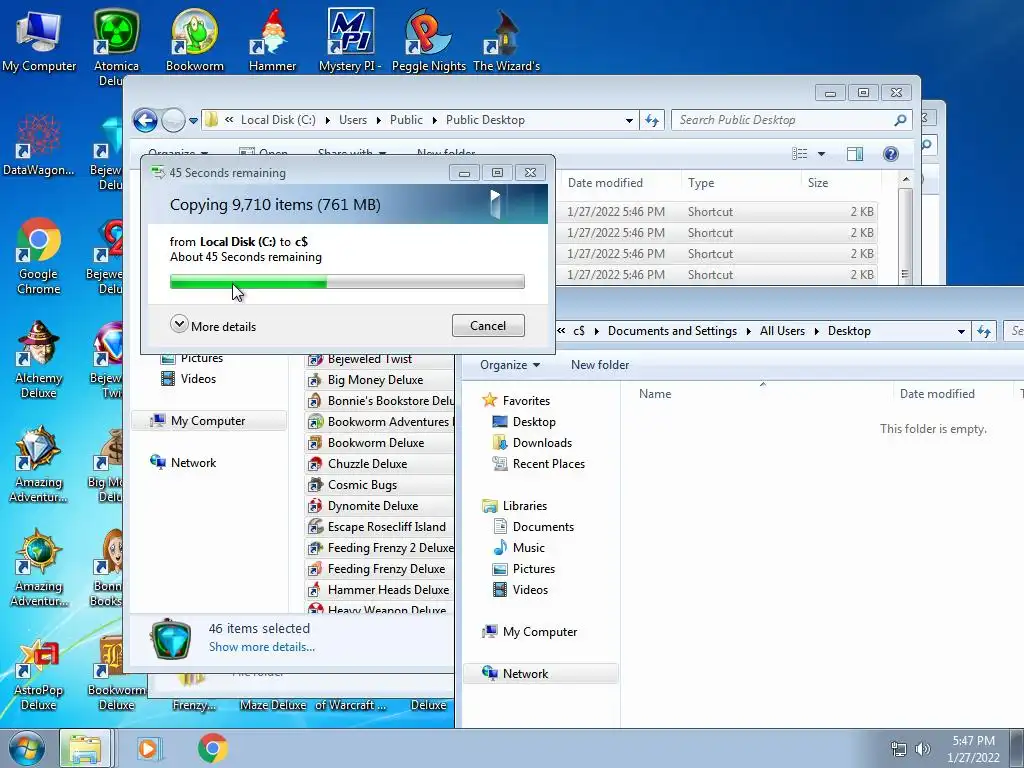
Task: Open the change view options dropdown arrow
Action: 822,154
